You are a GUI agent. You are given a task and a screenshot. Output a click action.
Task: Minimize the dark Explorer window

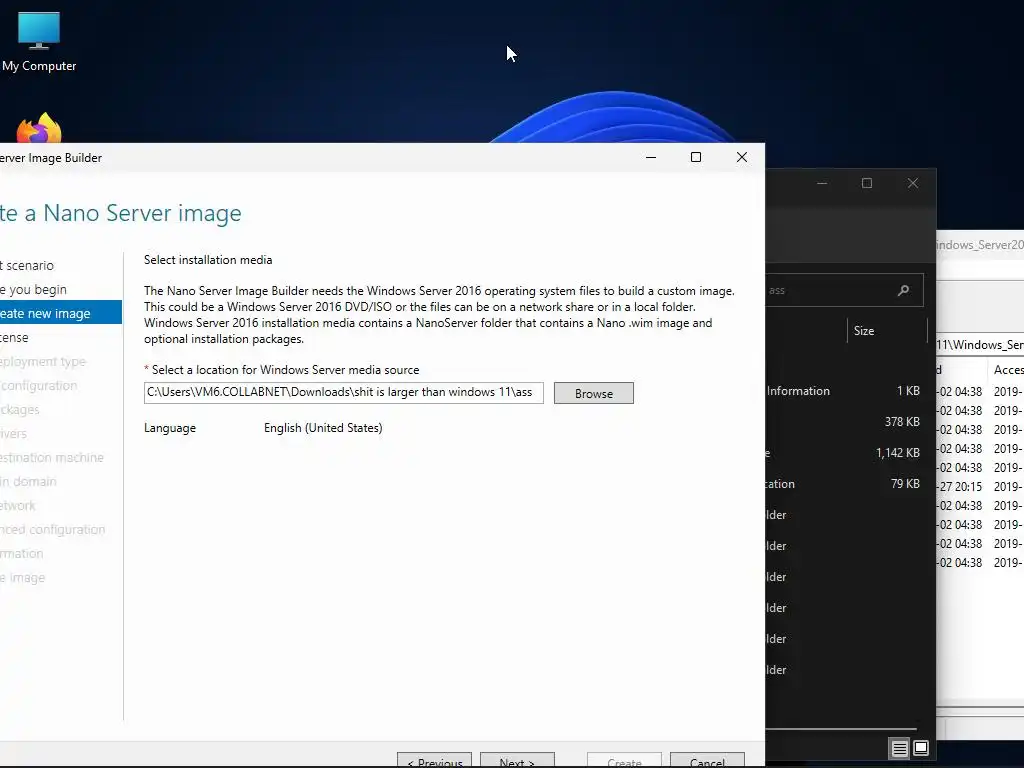click(822, 184)
